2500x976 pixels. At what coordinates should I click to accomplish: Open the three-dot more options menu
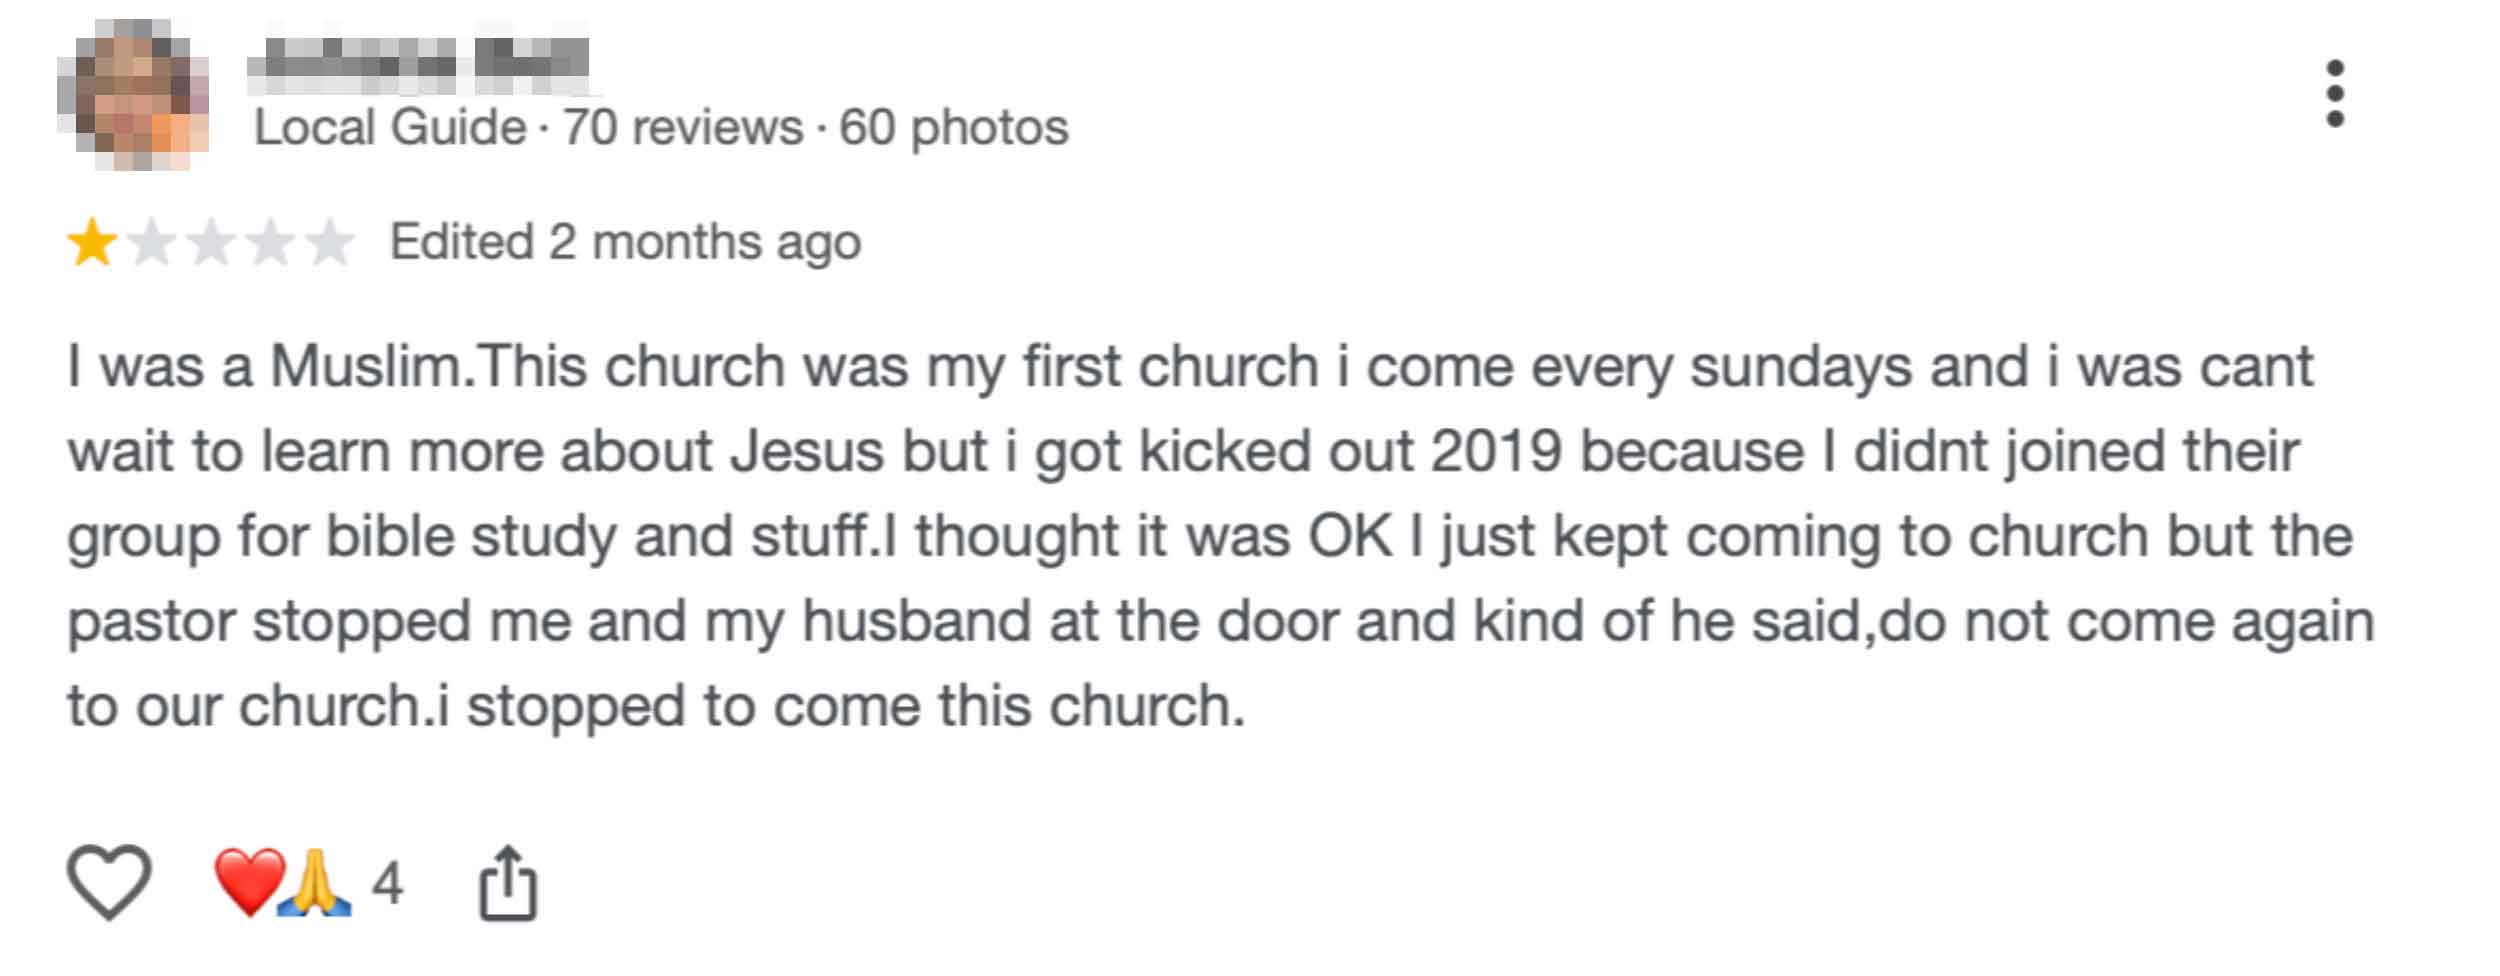2335,94
